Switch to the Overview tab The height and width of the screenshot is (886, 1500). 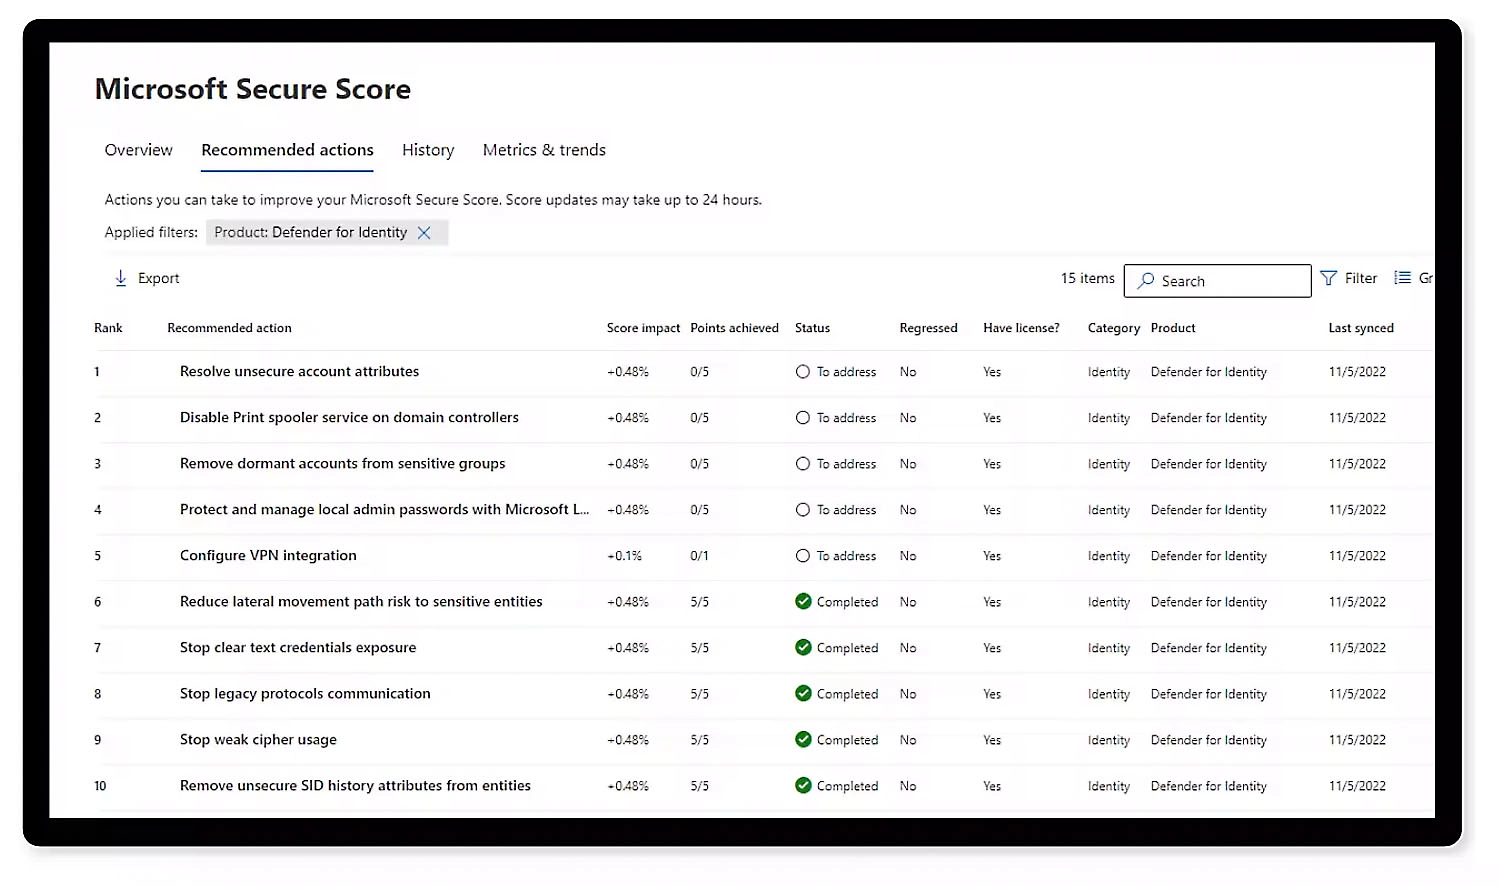click(138, 150)
